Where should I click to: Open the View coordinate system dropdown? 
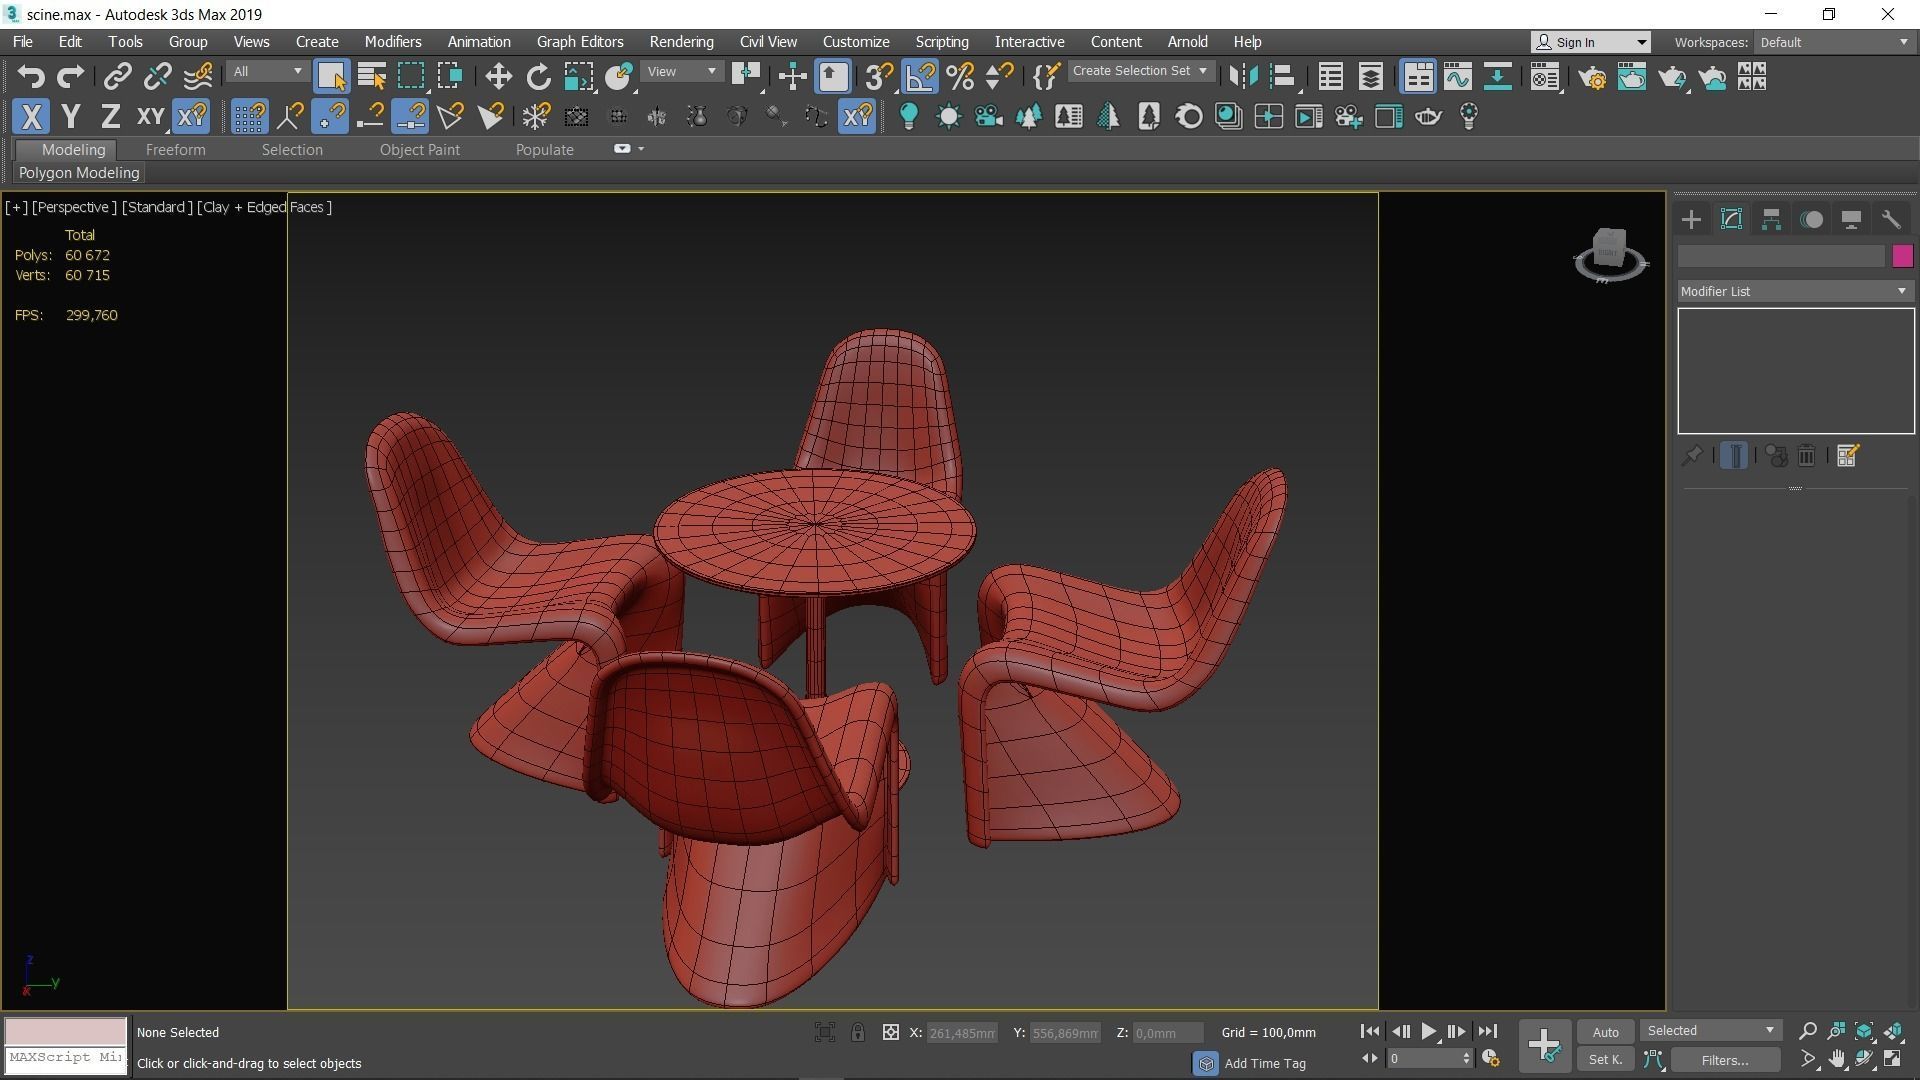682,72
